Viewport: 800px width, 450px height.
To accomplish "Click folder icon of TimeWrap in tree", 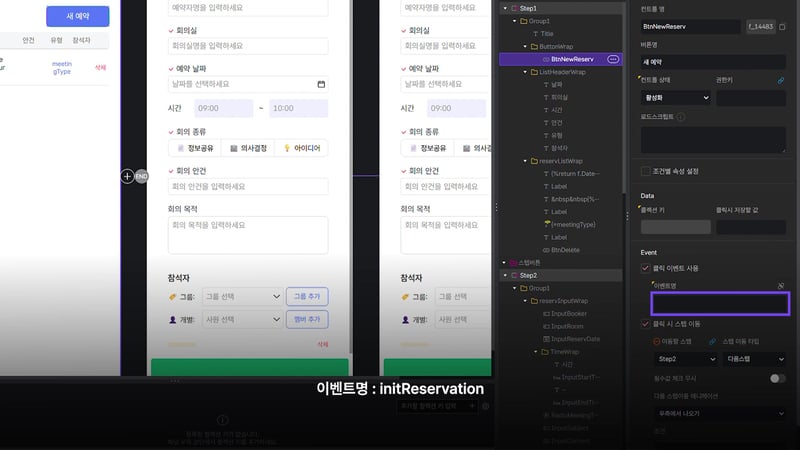I will pyautogui.click(x=545, y=352).
